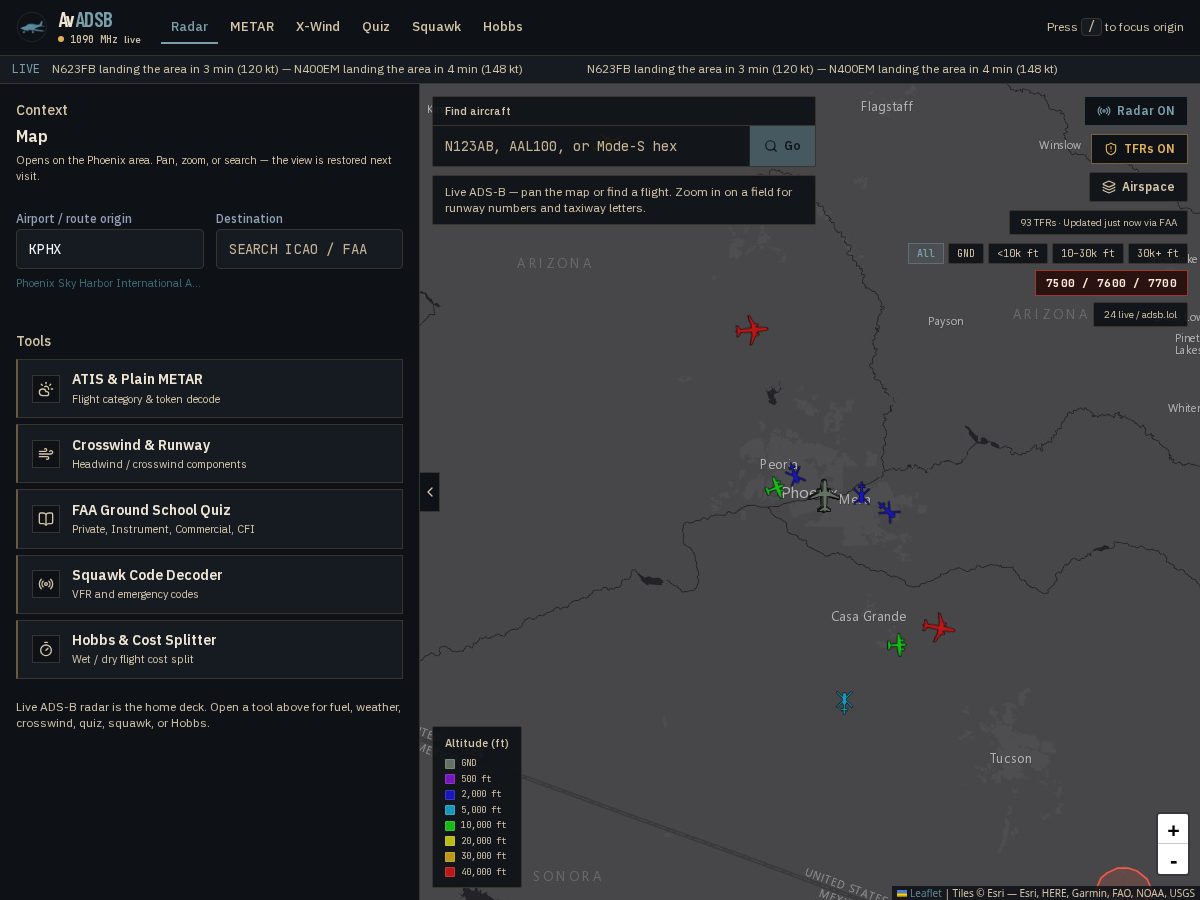The height and width of the screenshot is (900, 1200).
Task: Focus the Airport / route origin KPHX field
Action: click(110, 249)
